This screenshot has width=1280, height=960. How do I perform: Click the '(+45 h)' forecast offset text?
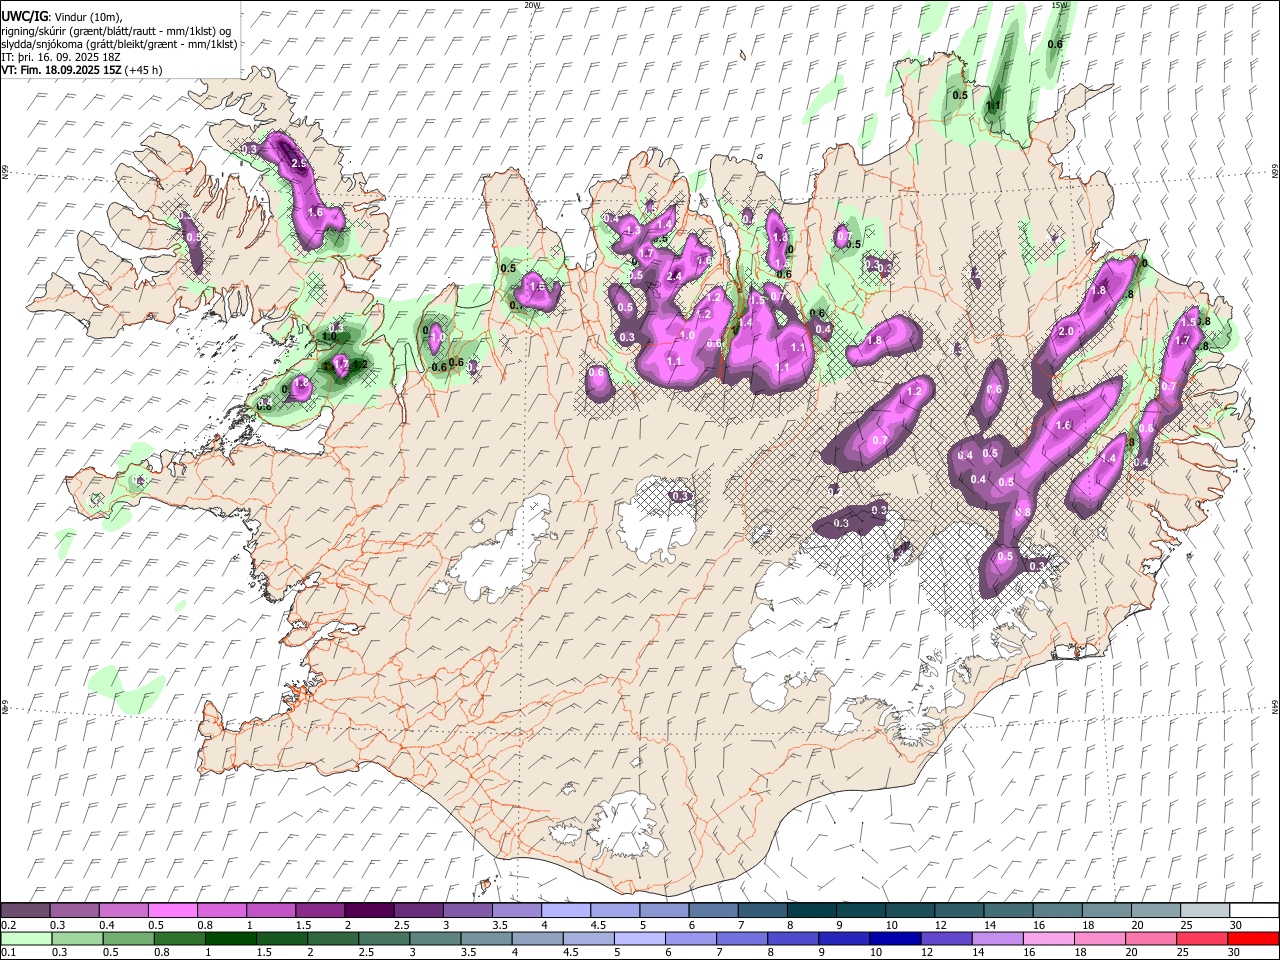144,70
